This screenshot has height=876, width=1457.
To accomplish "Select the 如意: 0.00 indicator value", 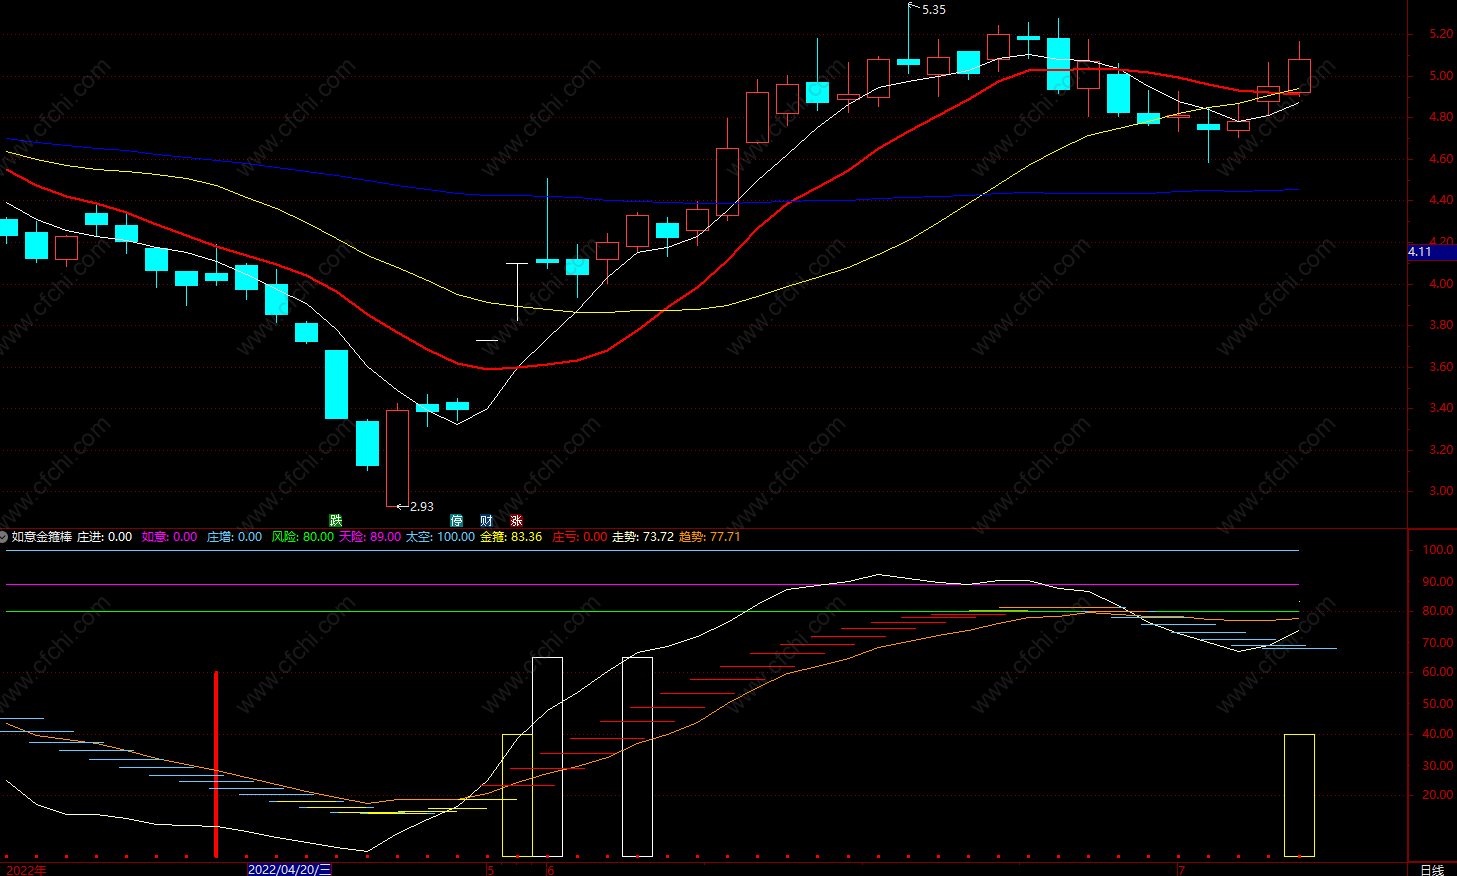I will coord(169,537).
